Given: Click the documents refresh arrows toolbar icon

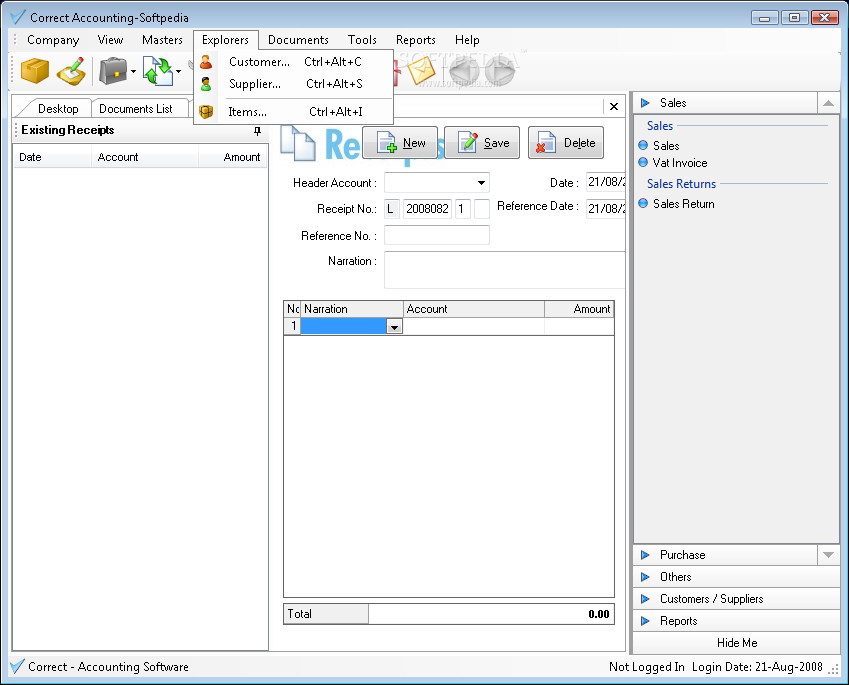Looking at the screenshot, I should click(158, 71).
